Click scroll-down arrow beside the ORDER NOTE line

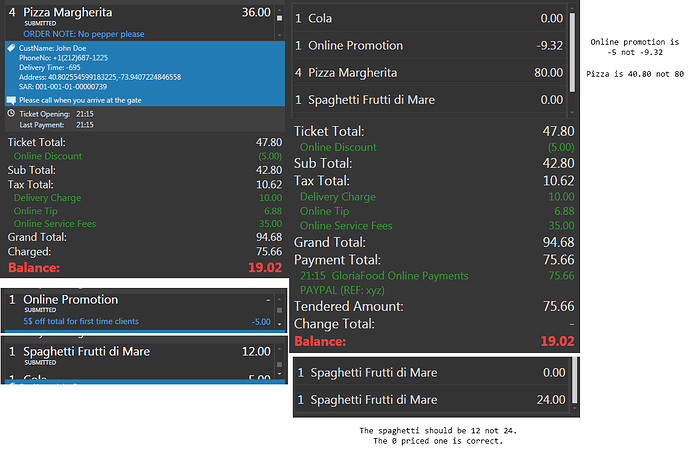pos(279,35)
